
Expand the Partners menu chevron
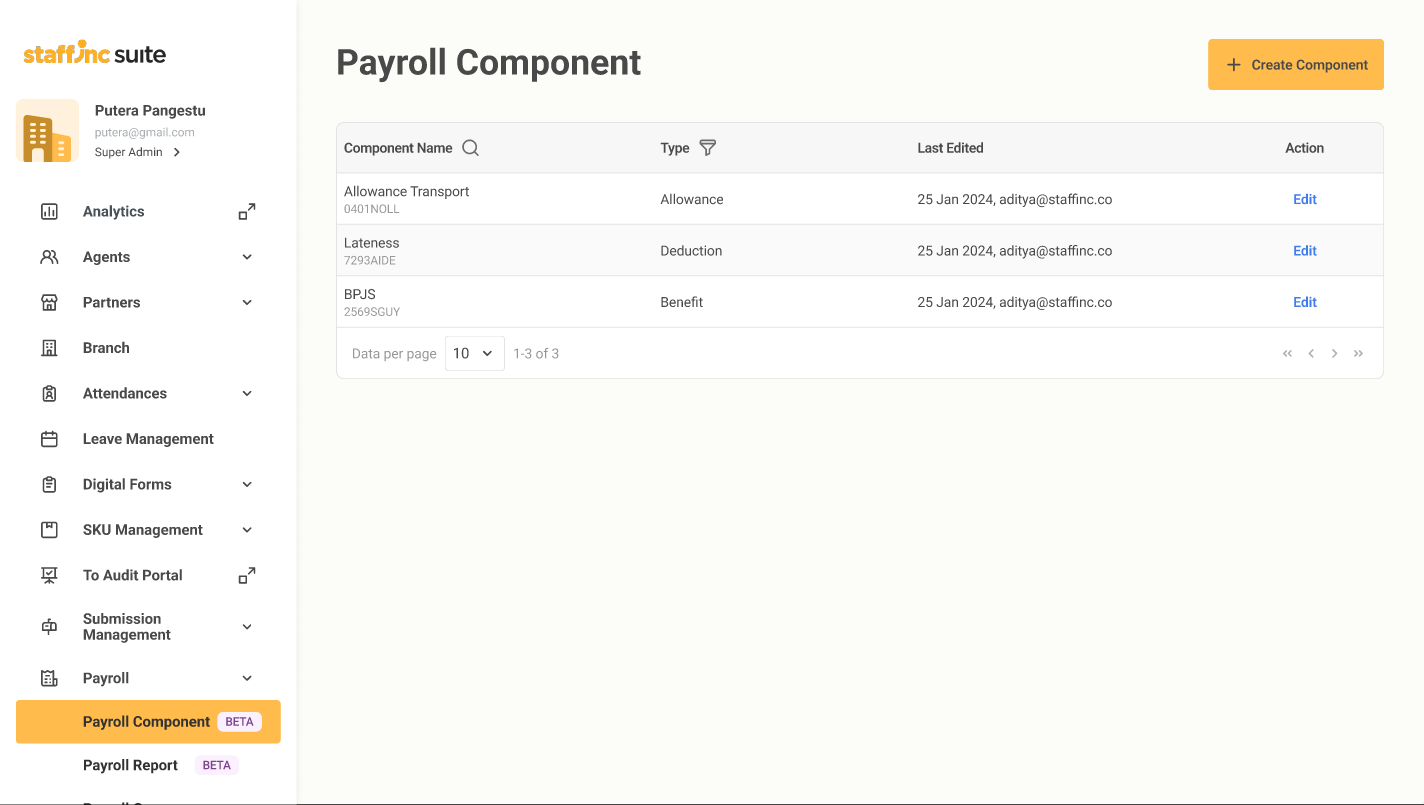[x=247, y=302]
